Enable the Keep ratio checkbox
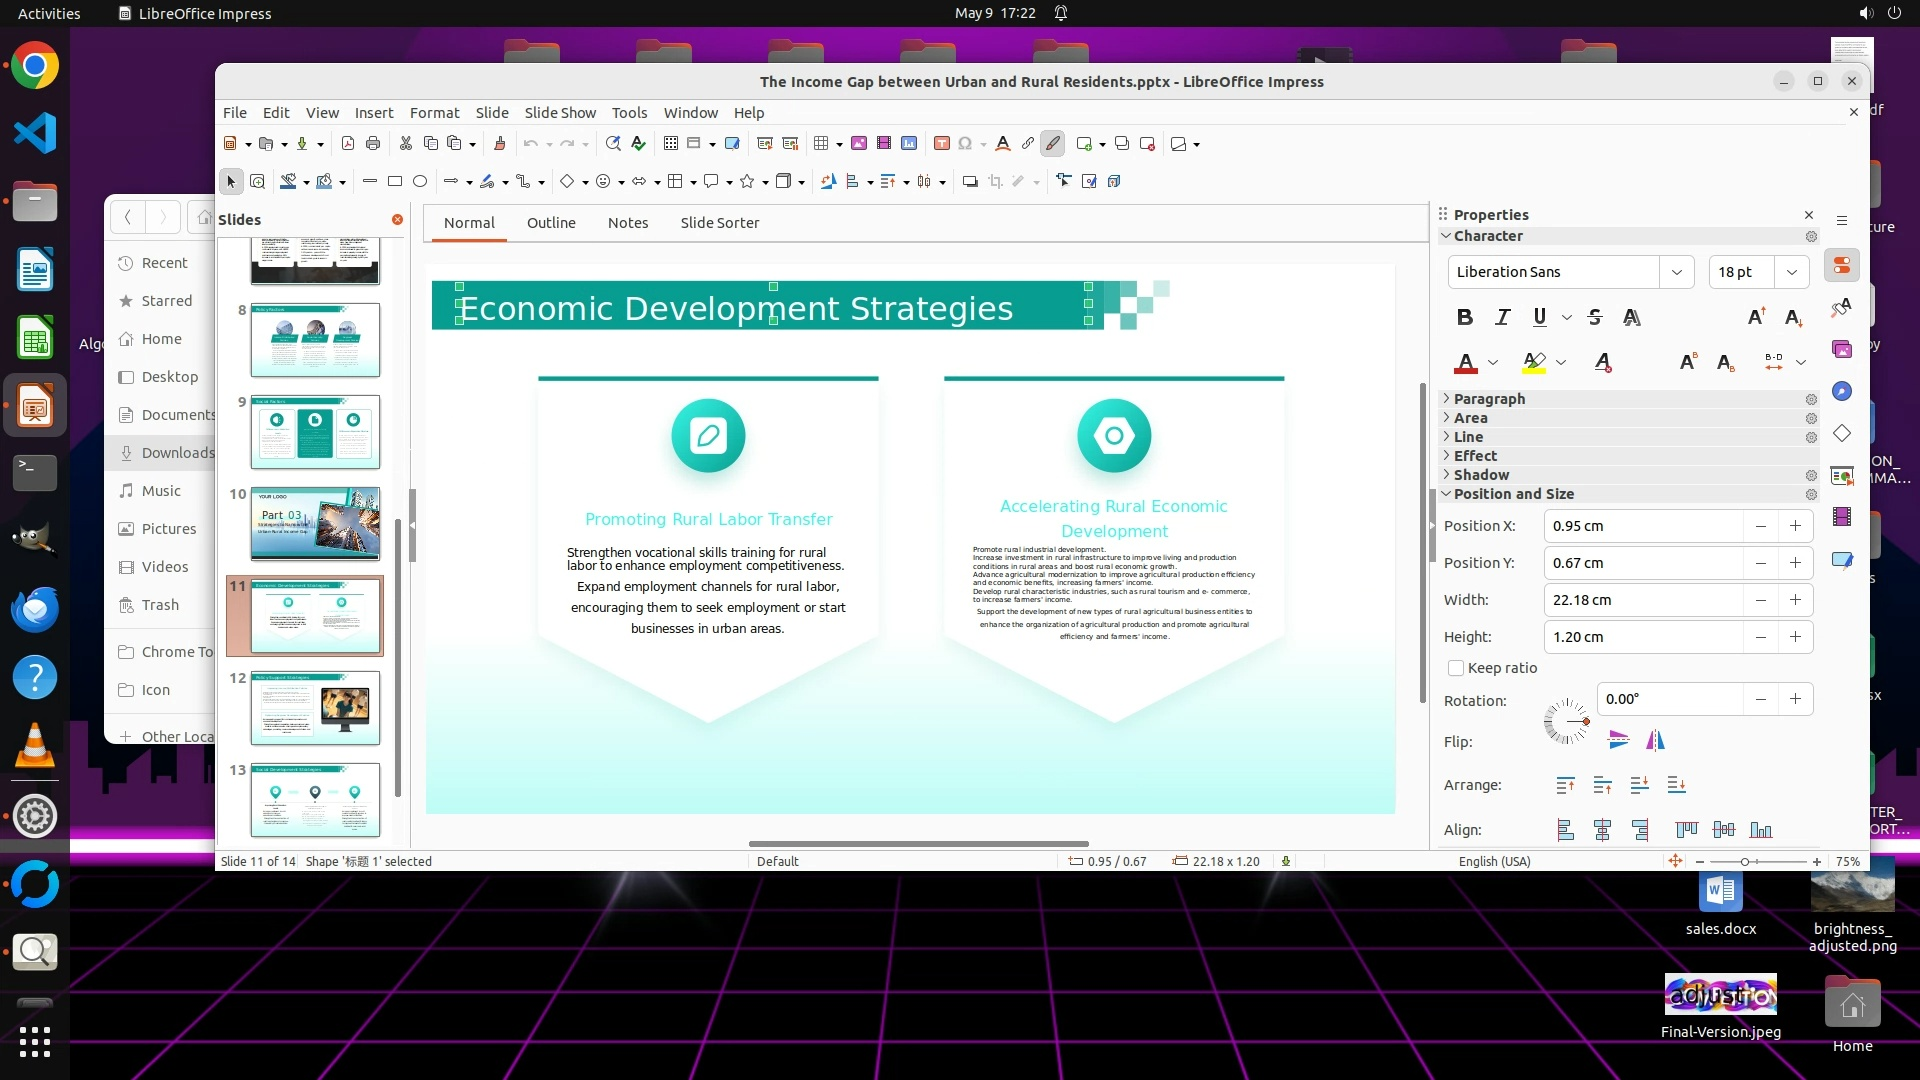1920x1080 pixels. point(1456,668)
